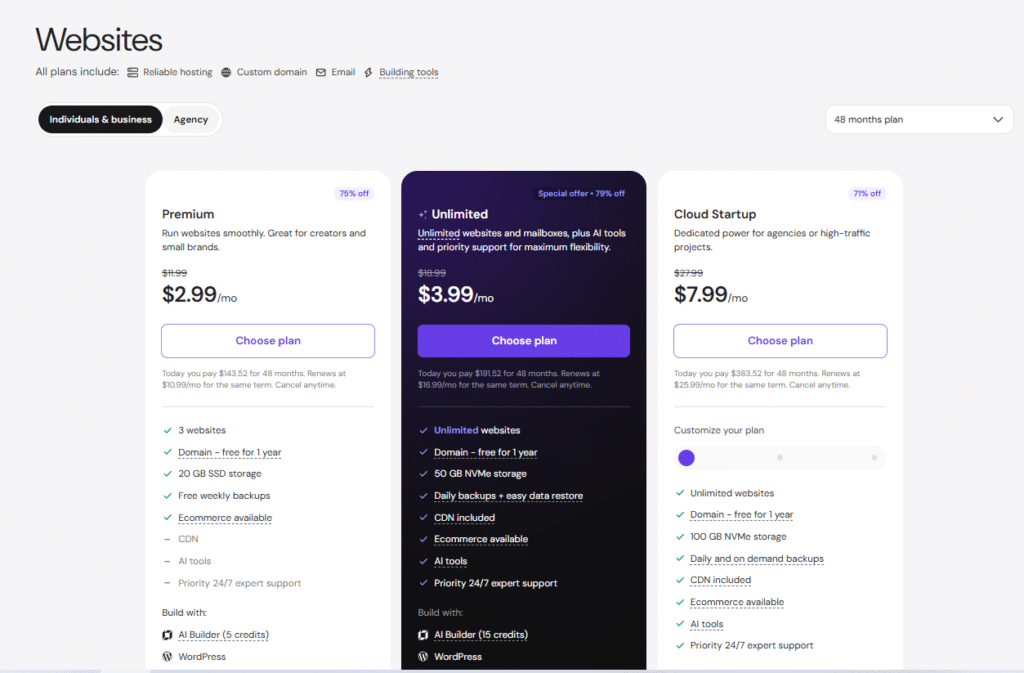This screenshot has height=673, width=1024.
Task: Click the purple Cloud Startup slider handle
Action: click(x=686, y=458)
